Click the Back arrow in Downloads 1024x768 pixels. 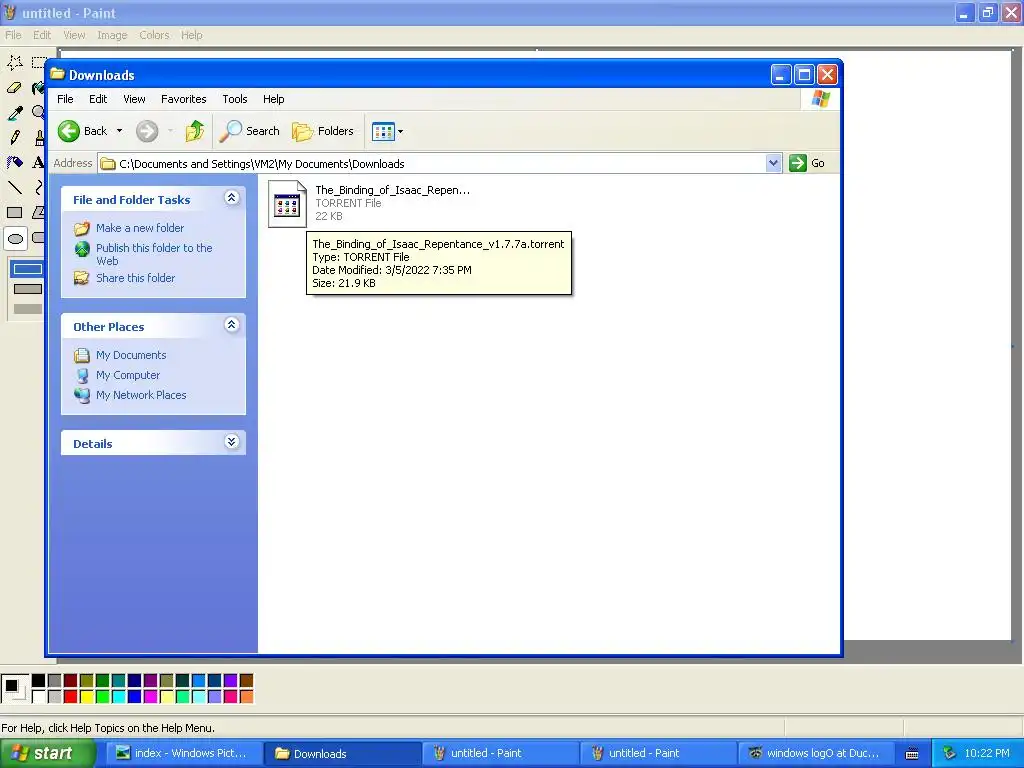tap(69, 131)
